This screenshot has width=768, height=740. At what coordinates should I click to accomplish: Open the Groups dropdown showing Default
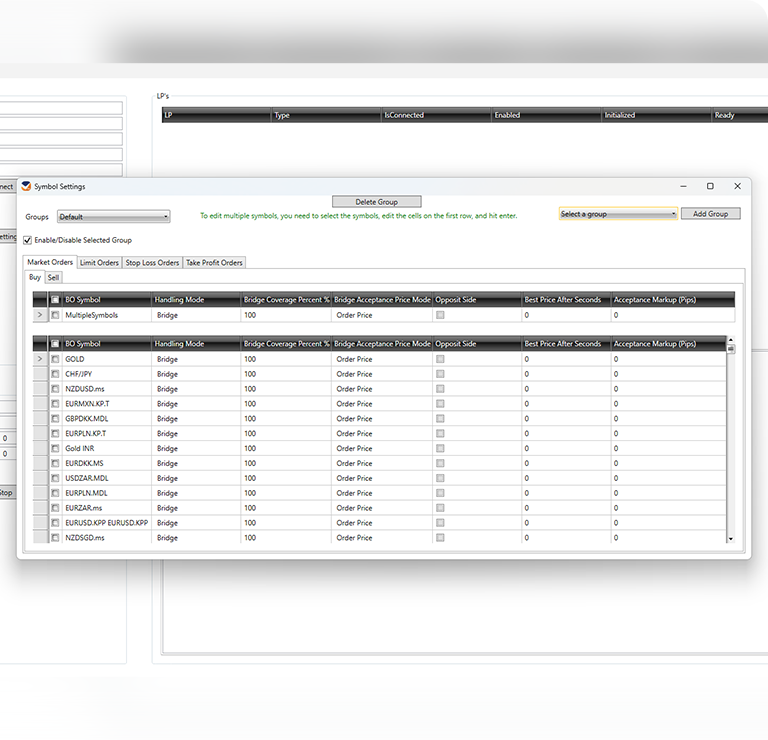(x=113, y=216)
